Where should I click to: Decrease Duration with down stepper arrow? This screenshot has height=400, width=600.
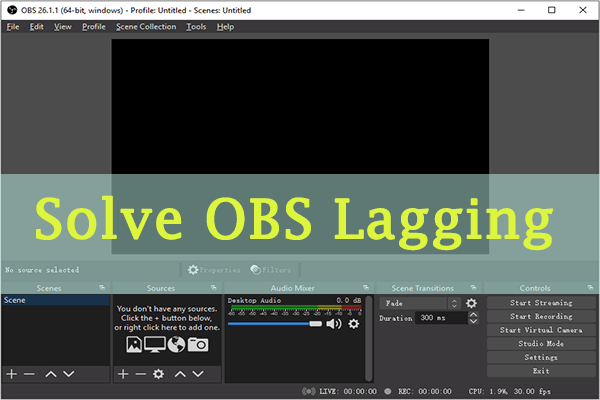point(473,321)
